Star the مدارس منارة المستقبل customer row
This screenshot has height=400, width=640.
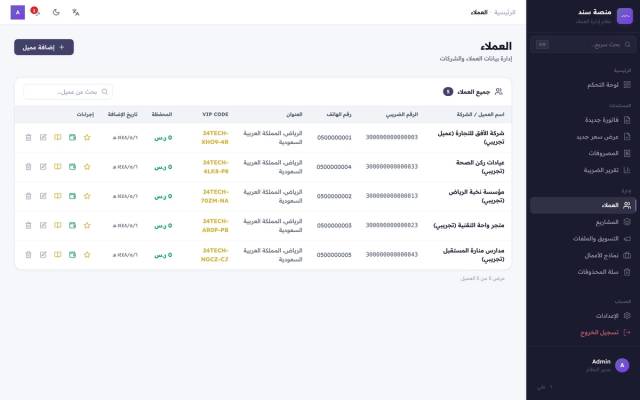(x=87, y=255)
